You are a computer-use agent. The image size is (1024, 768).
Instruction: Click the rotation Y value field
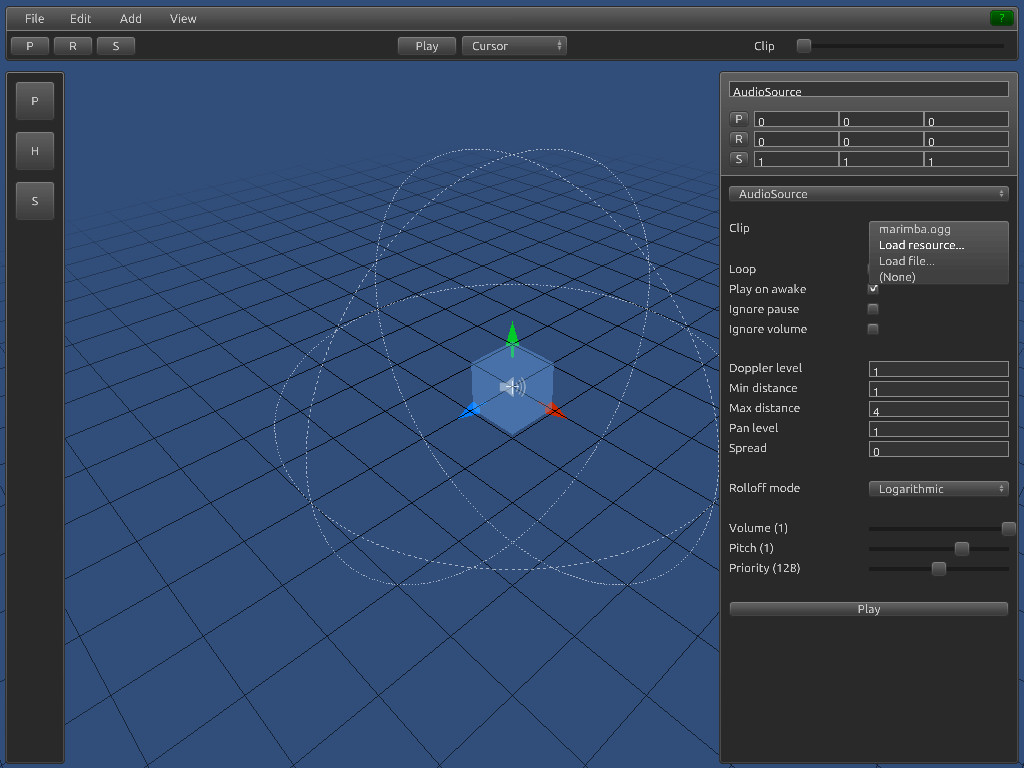click(x=881, y=139)
